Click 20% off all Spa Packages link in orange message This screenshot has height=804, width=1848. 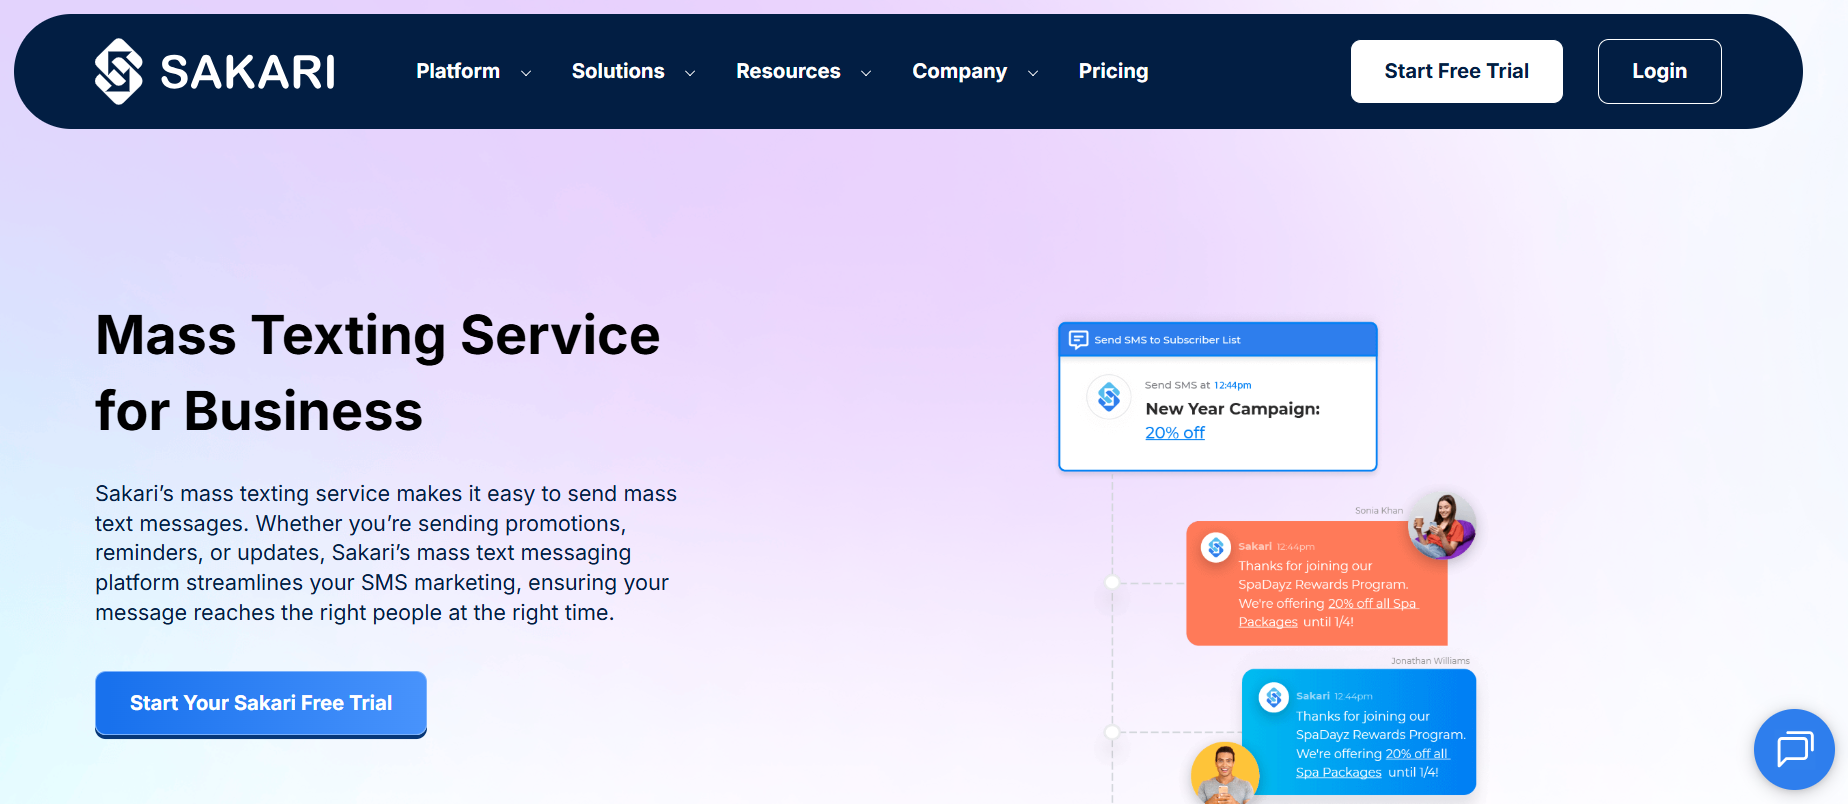(x=1328, y=612)
